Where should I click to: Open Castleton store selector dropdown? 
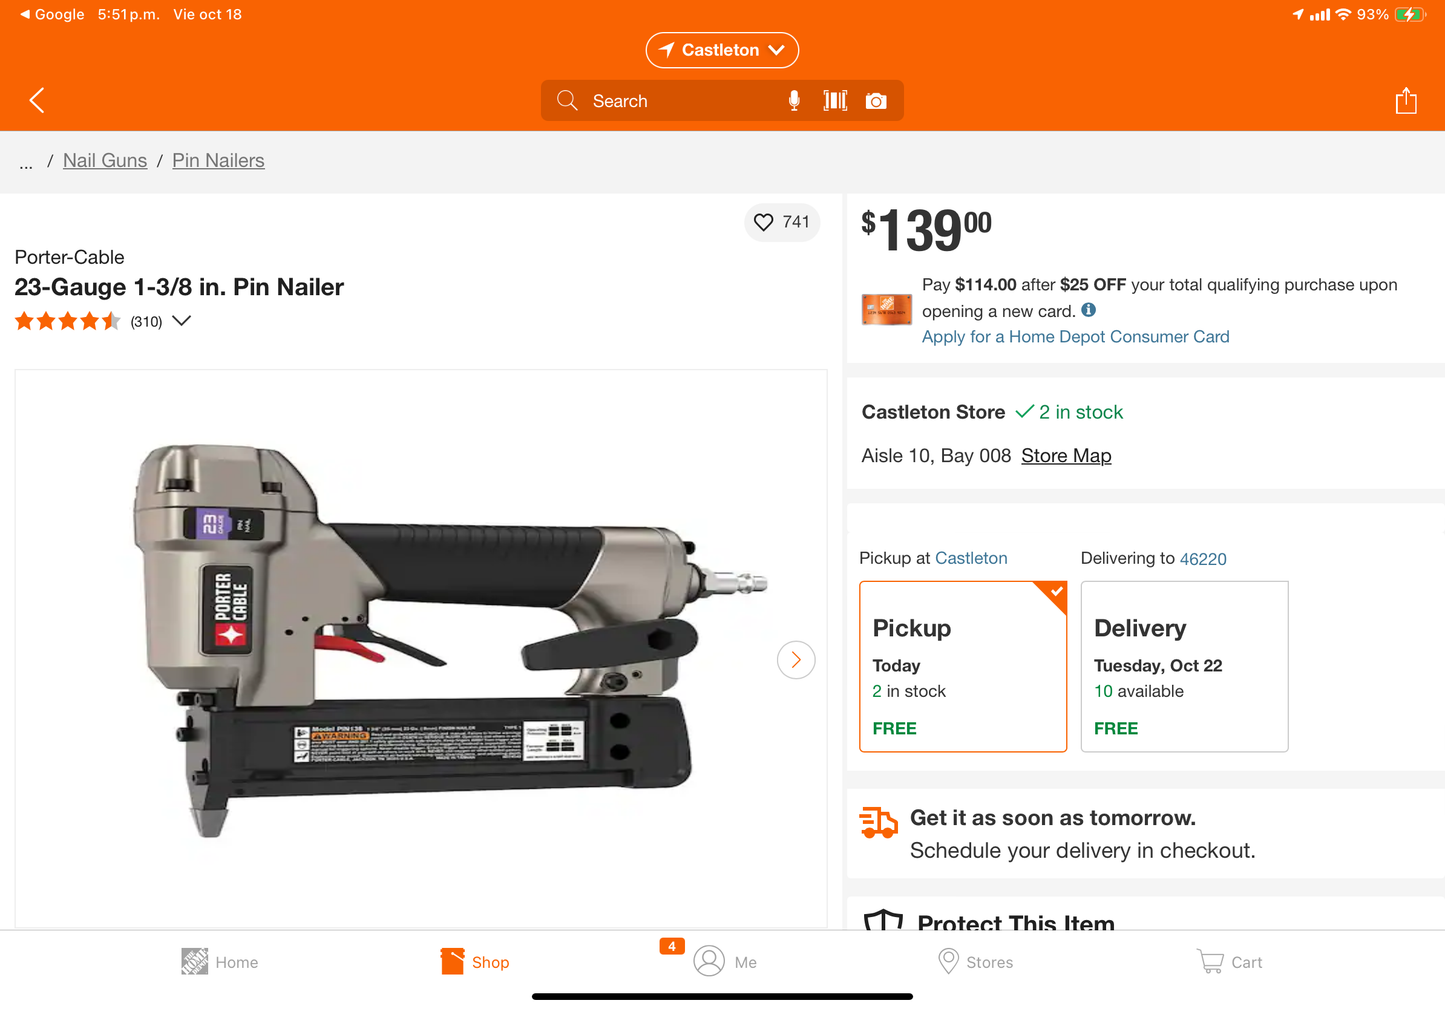click(722, 50)
